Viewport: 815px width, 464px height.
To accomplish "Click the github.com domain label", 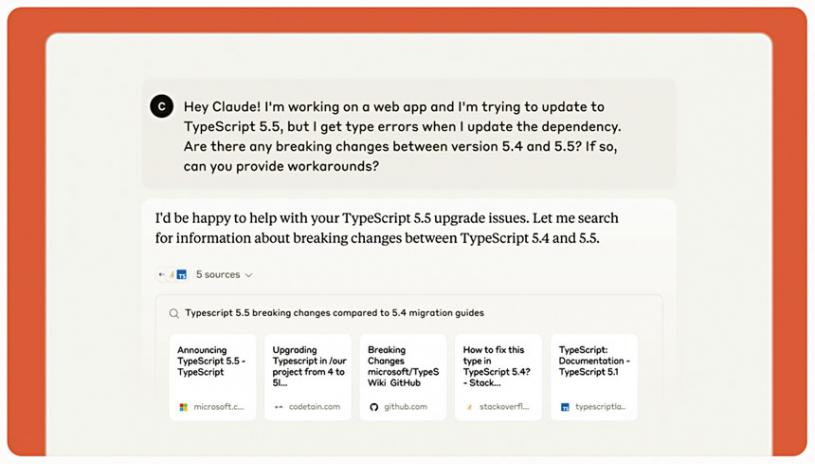I will tap(405, 407).
